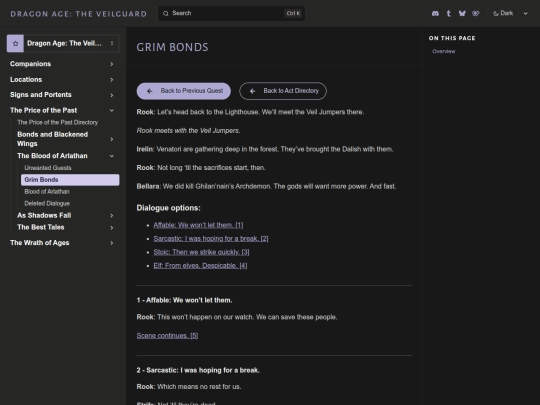Click Back to Previous Quest button

(x=184, y=91)
